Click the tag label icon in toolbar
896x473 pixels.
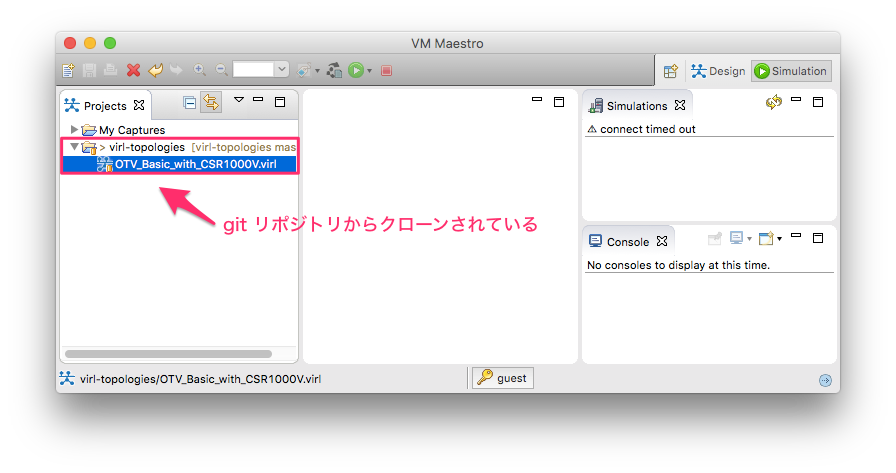pos(303,70)
